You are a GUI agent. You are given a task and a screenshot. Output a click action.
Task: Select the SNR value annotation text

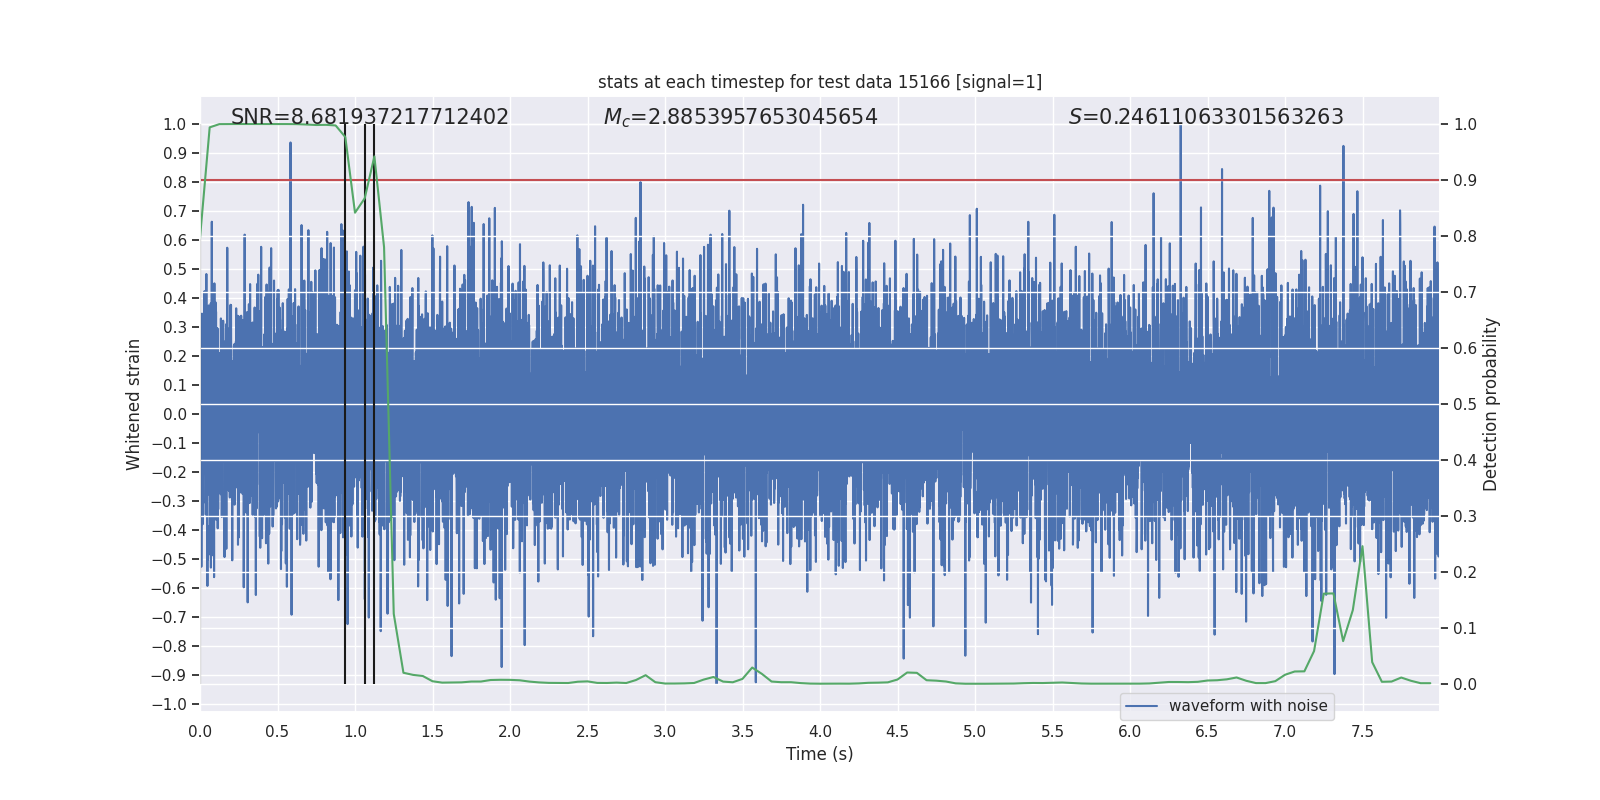(x=369, y=117)
